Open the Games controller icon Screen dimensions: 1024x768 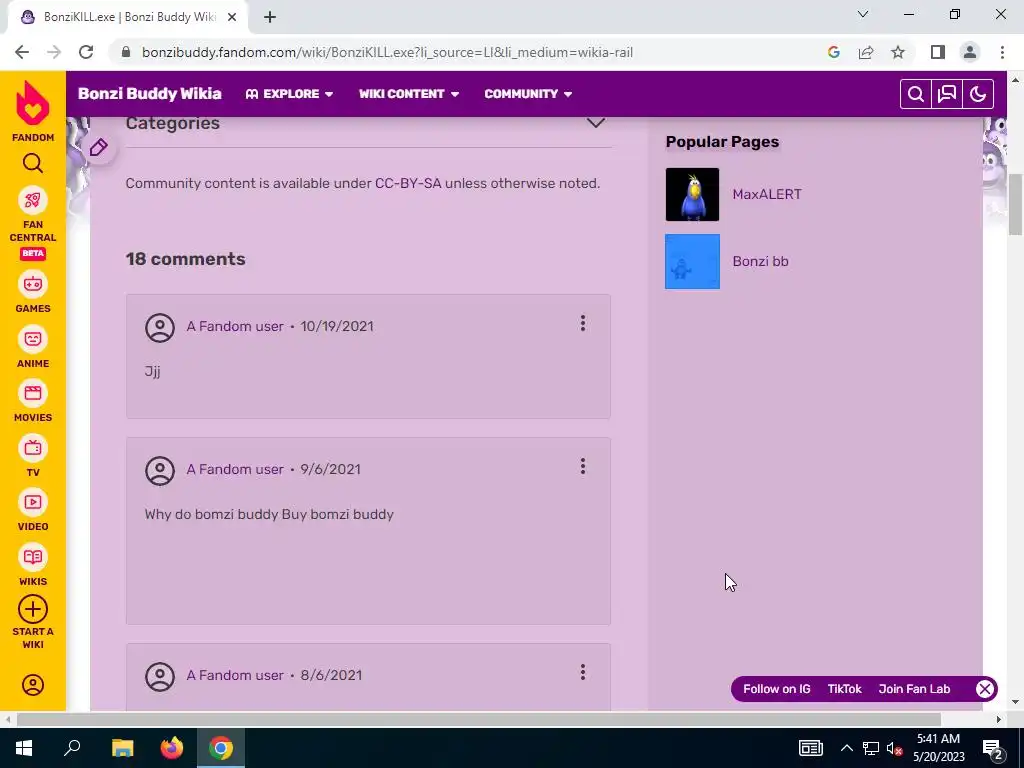(x=33, y=284)
